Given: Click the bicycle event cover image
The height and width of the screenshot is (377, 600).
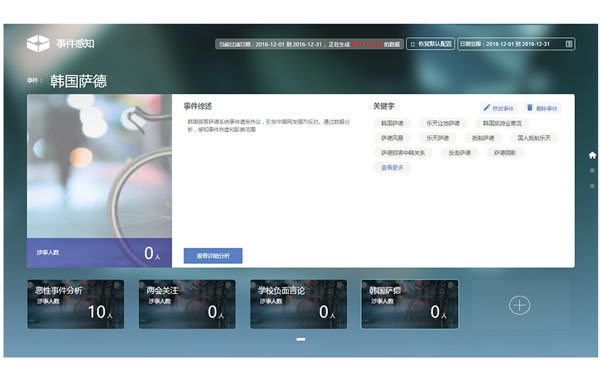Looking at the screenshot, I should 99,166.
